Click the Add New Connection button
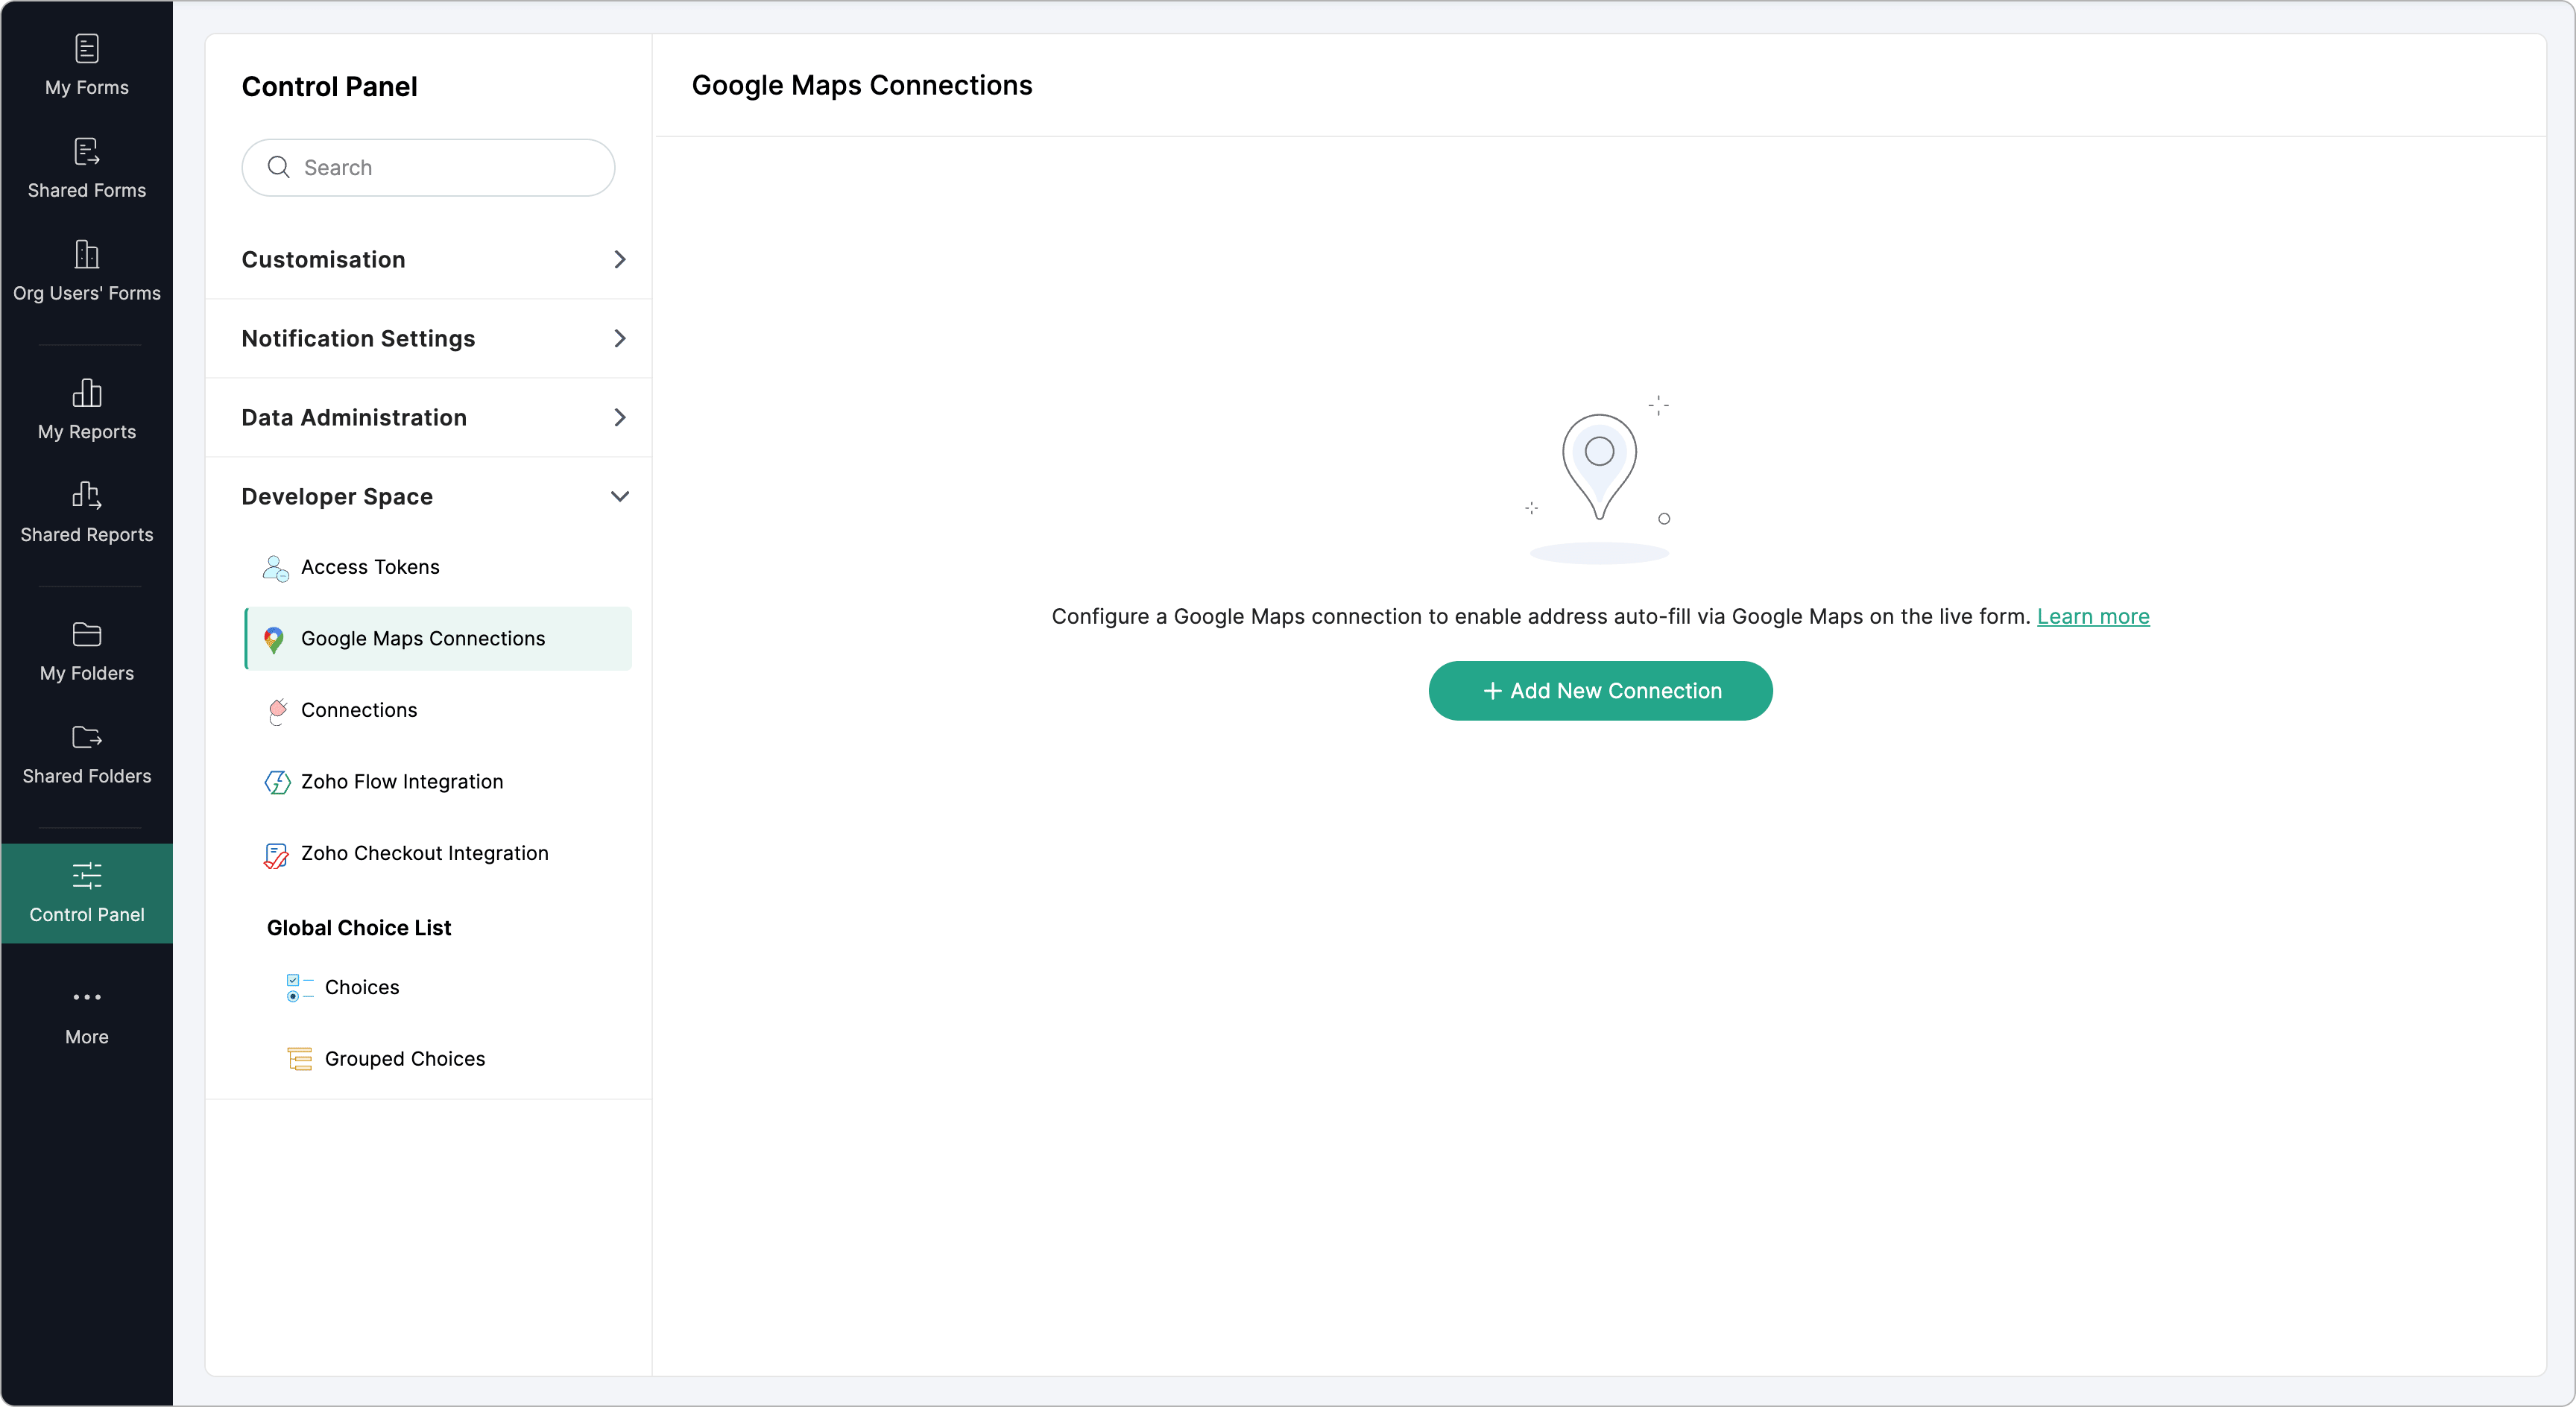Image resolution: width=2576 pixels, height=1407 pixels. pos(1600,691)
